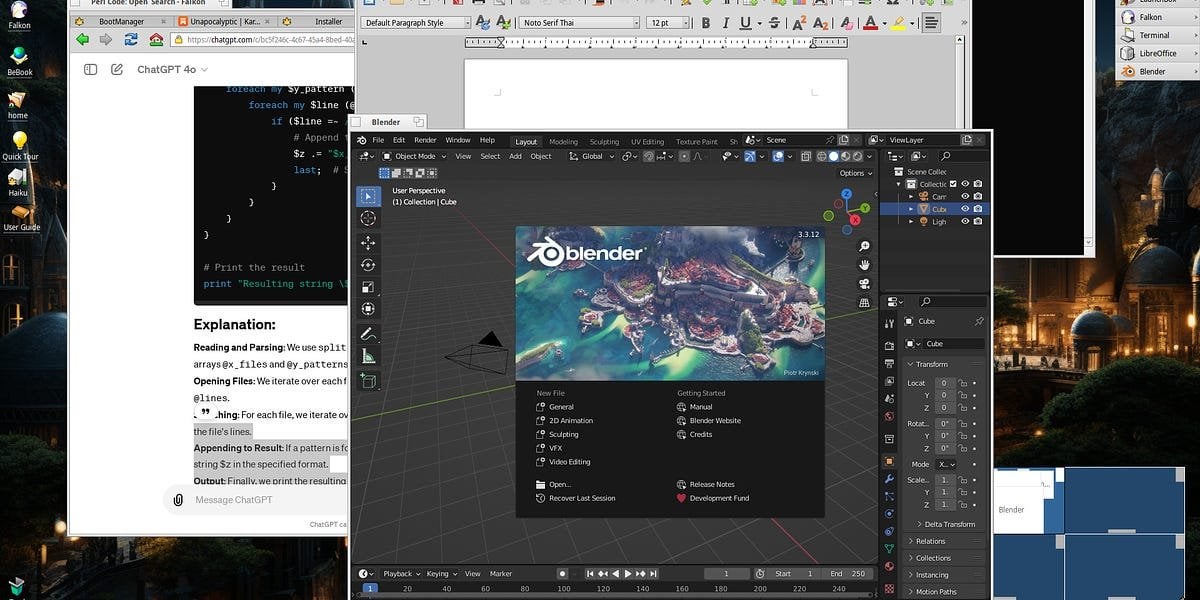This screenshot has height=600, width=1200.
Task: Toggle Scale Z lock in Transform panel
Action: (963, 505)
